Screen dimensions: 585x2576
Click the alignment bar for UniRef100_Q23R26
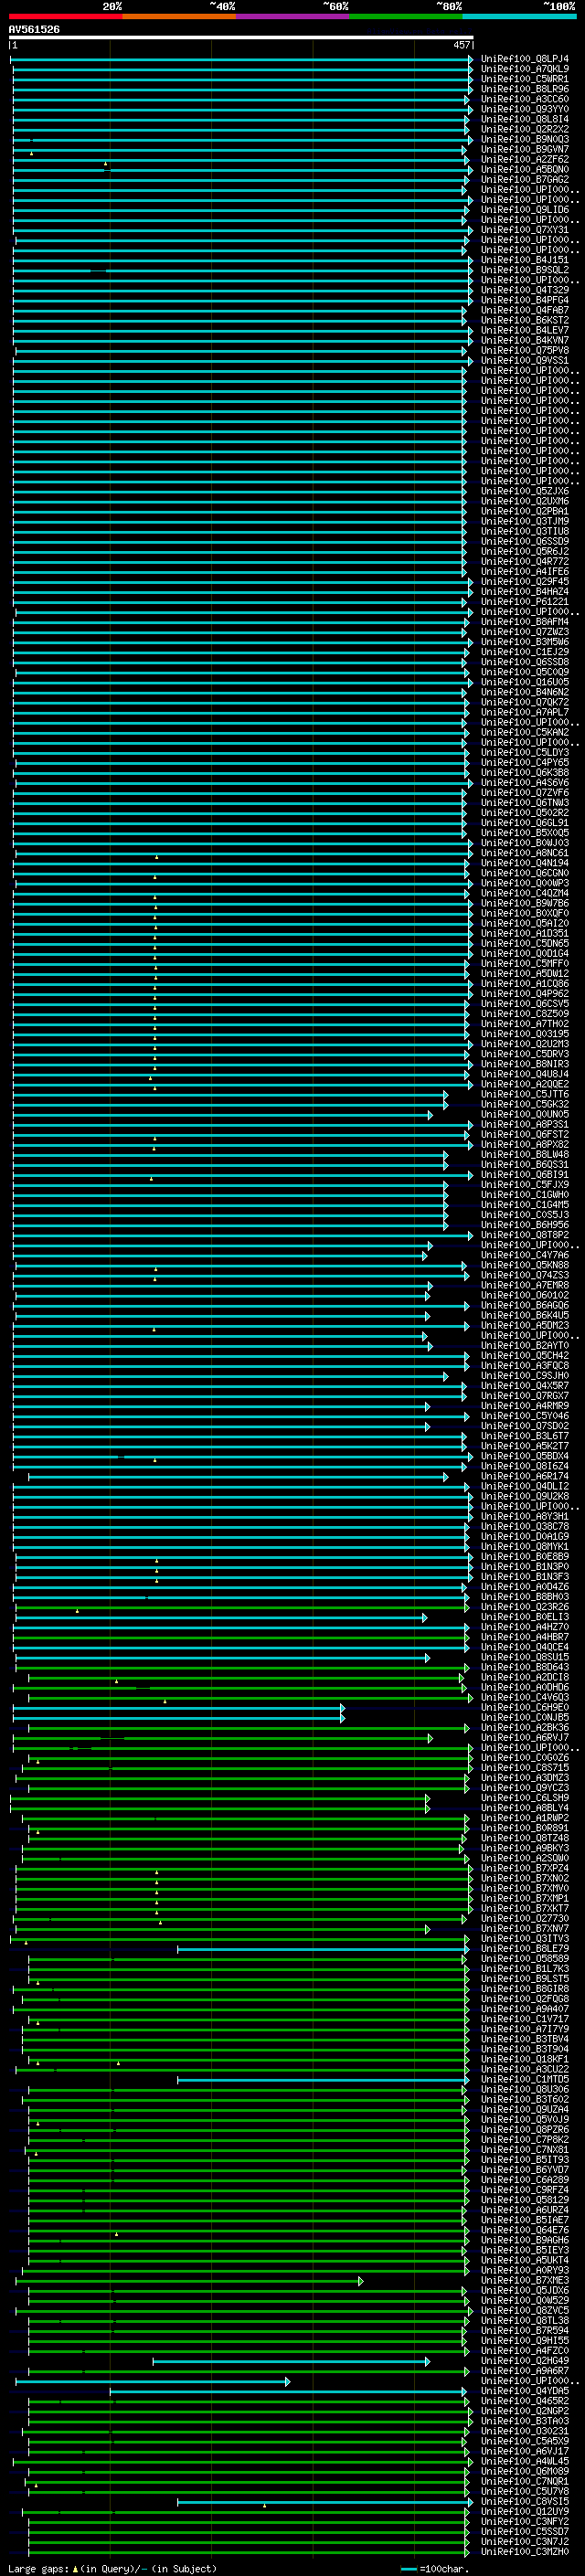[x=242, y=1608]
